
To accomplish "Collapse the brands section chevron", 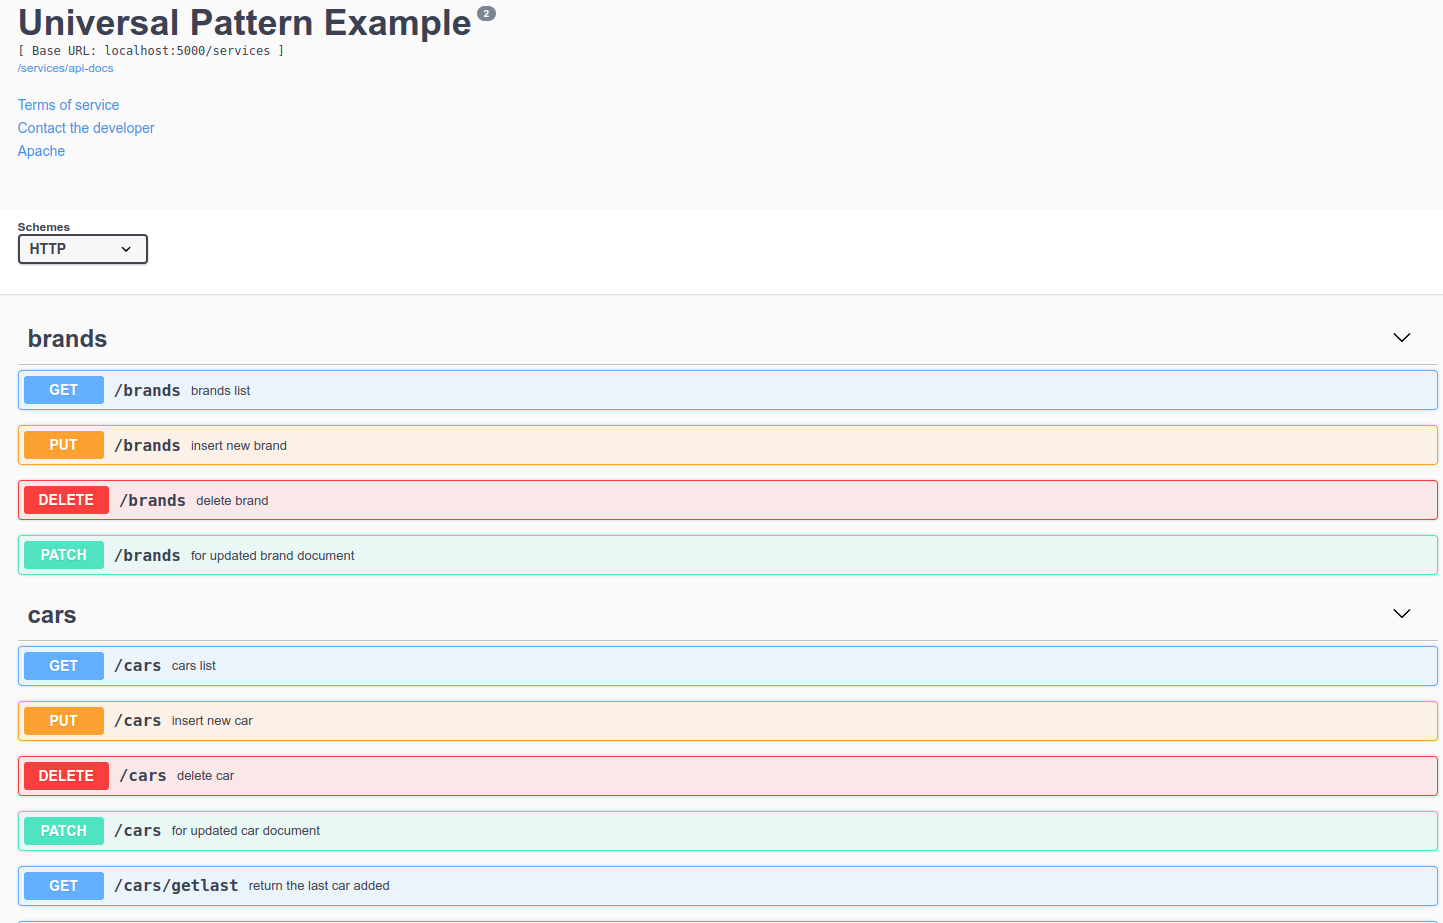I will tap(1402, 338).
